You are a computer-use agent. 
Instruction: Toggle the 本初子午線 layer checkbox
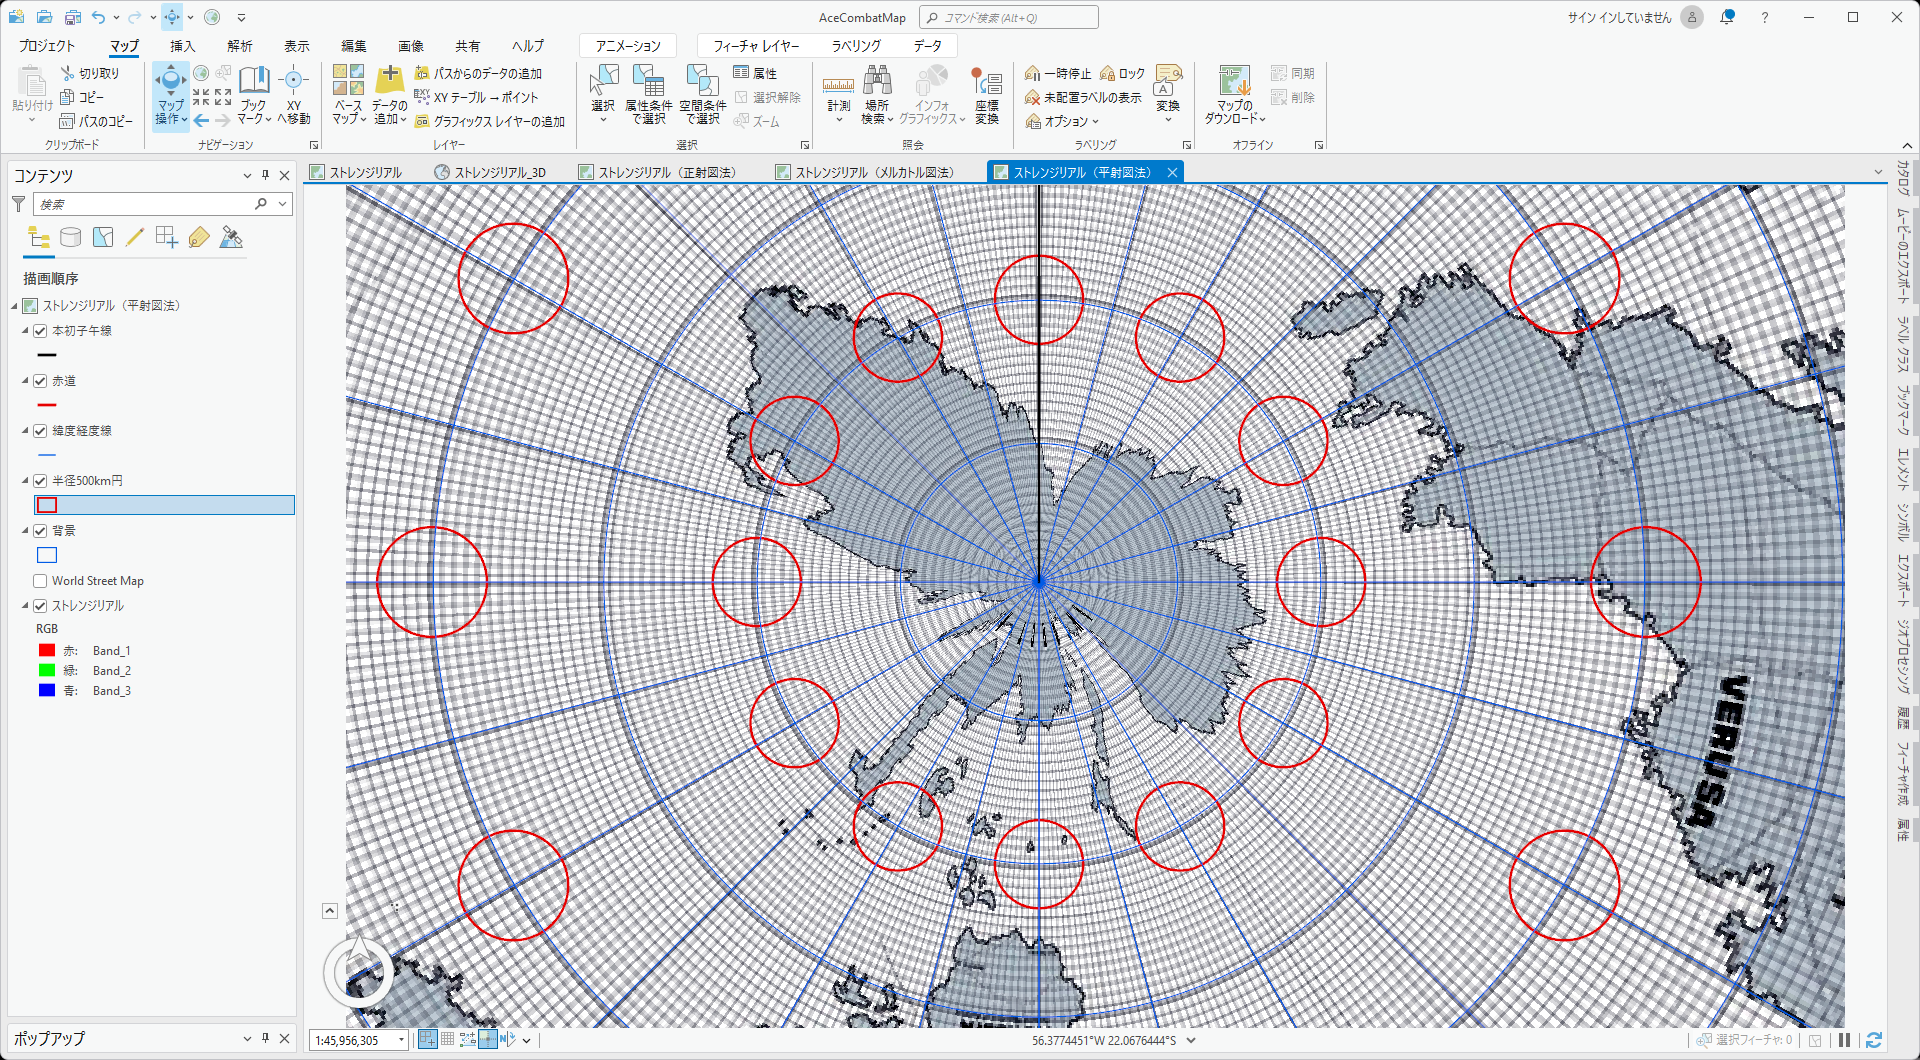[40, 331]
